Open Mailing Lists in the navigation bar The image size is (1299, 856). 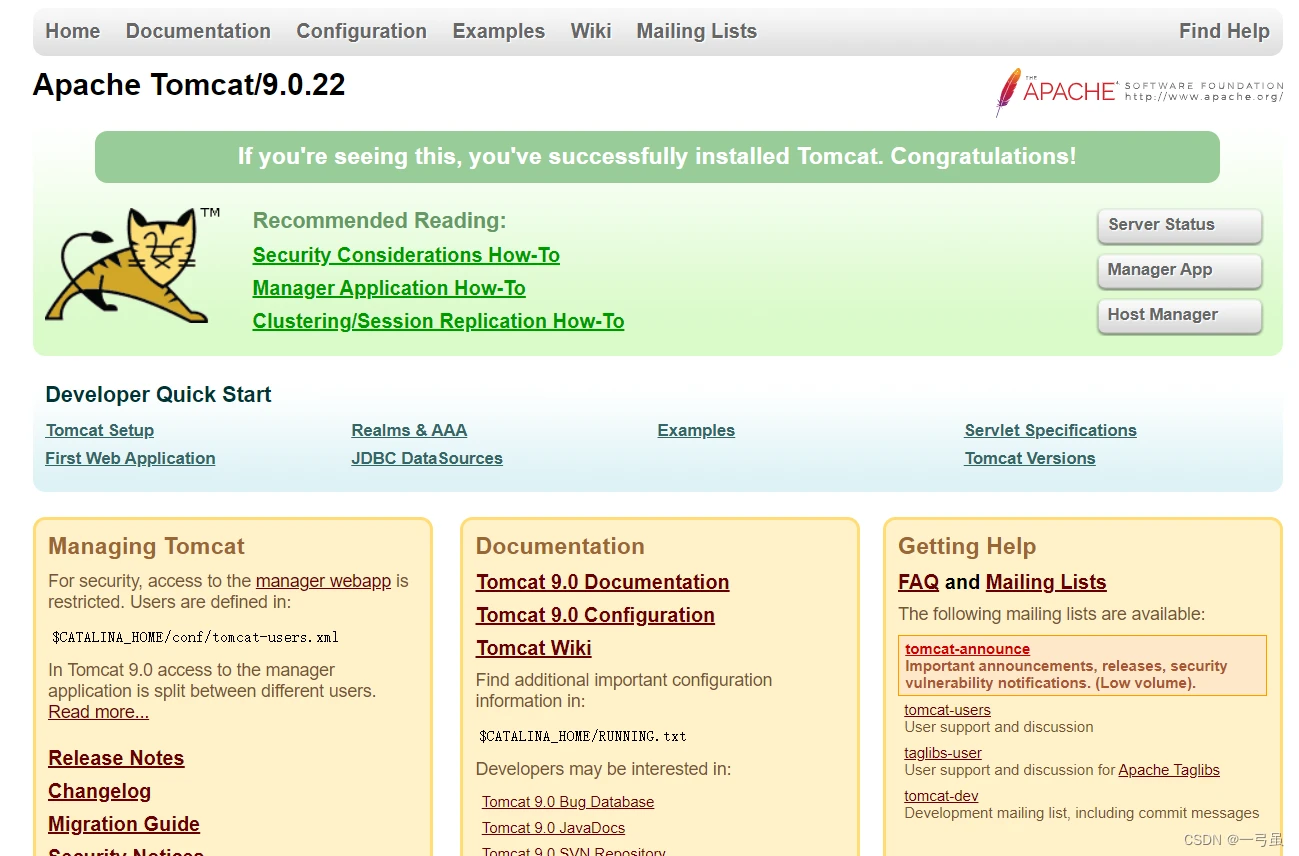coord(696,31)
